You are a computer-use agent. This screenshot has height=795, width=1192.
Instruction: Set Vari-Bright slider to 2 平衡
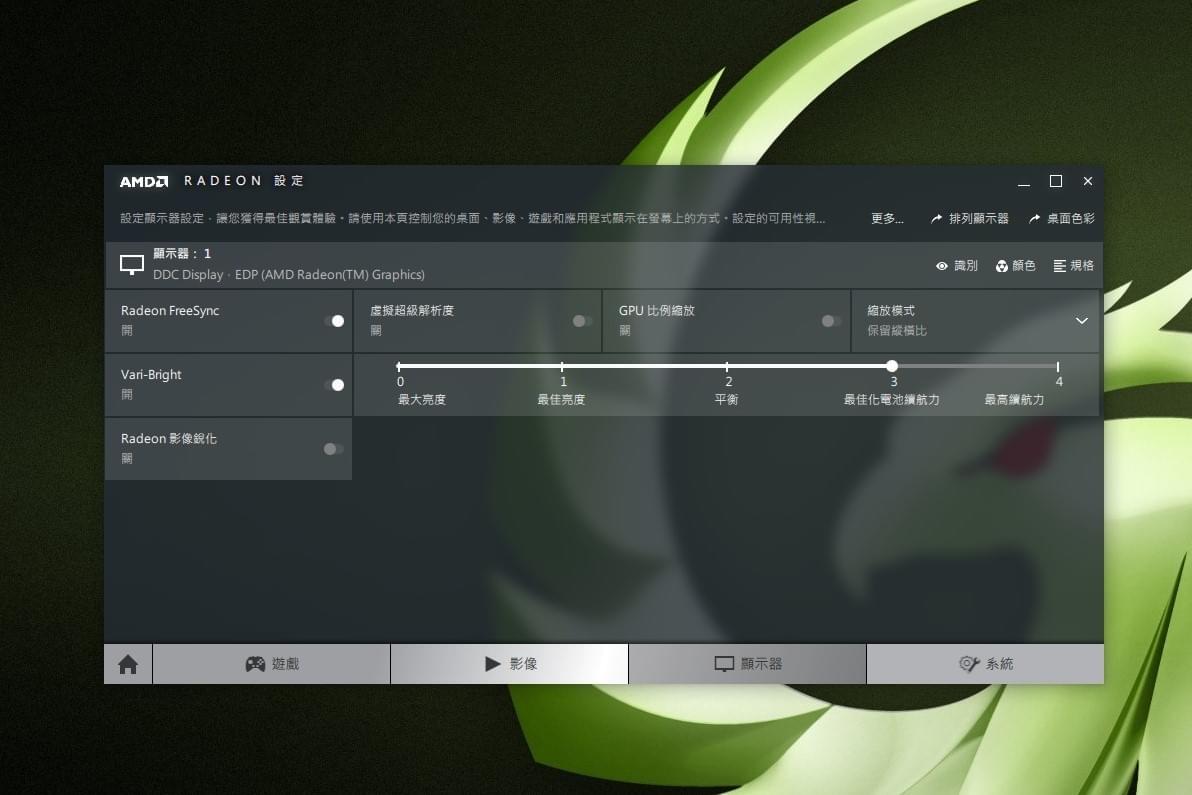click(x=728, y=366)
